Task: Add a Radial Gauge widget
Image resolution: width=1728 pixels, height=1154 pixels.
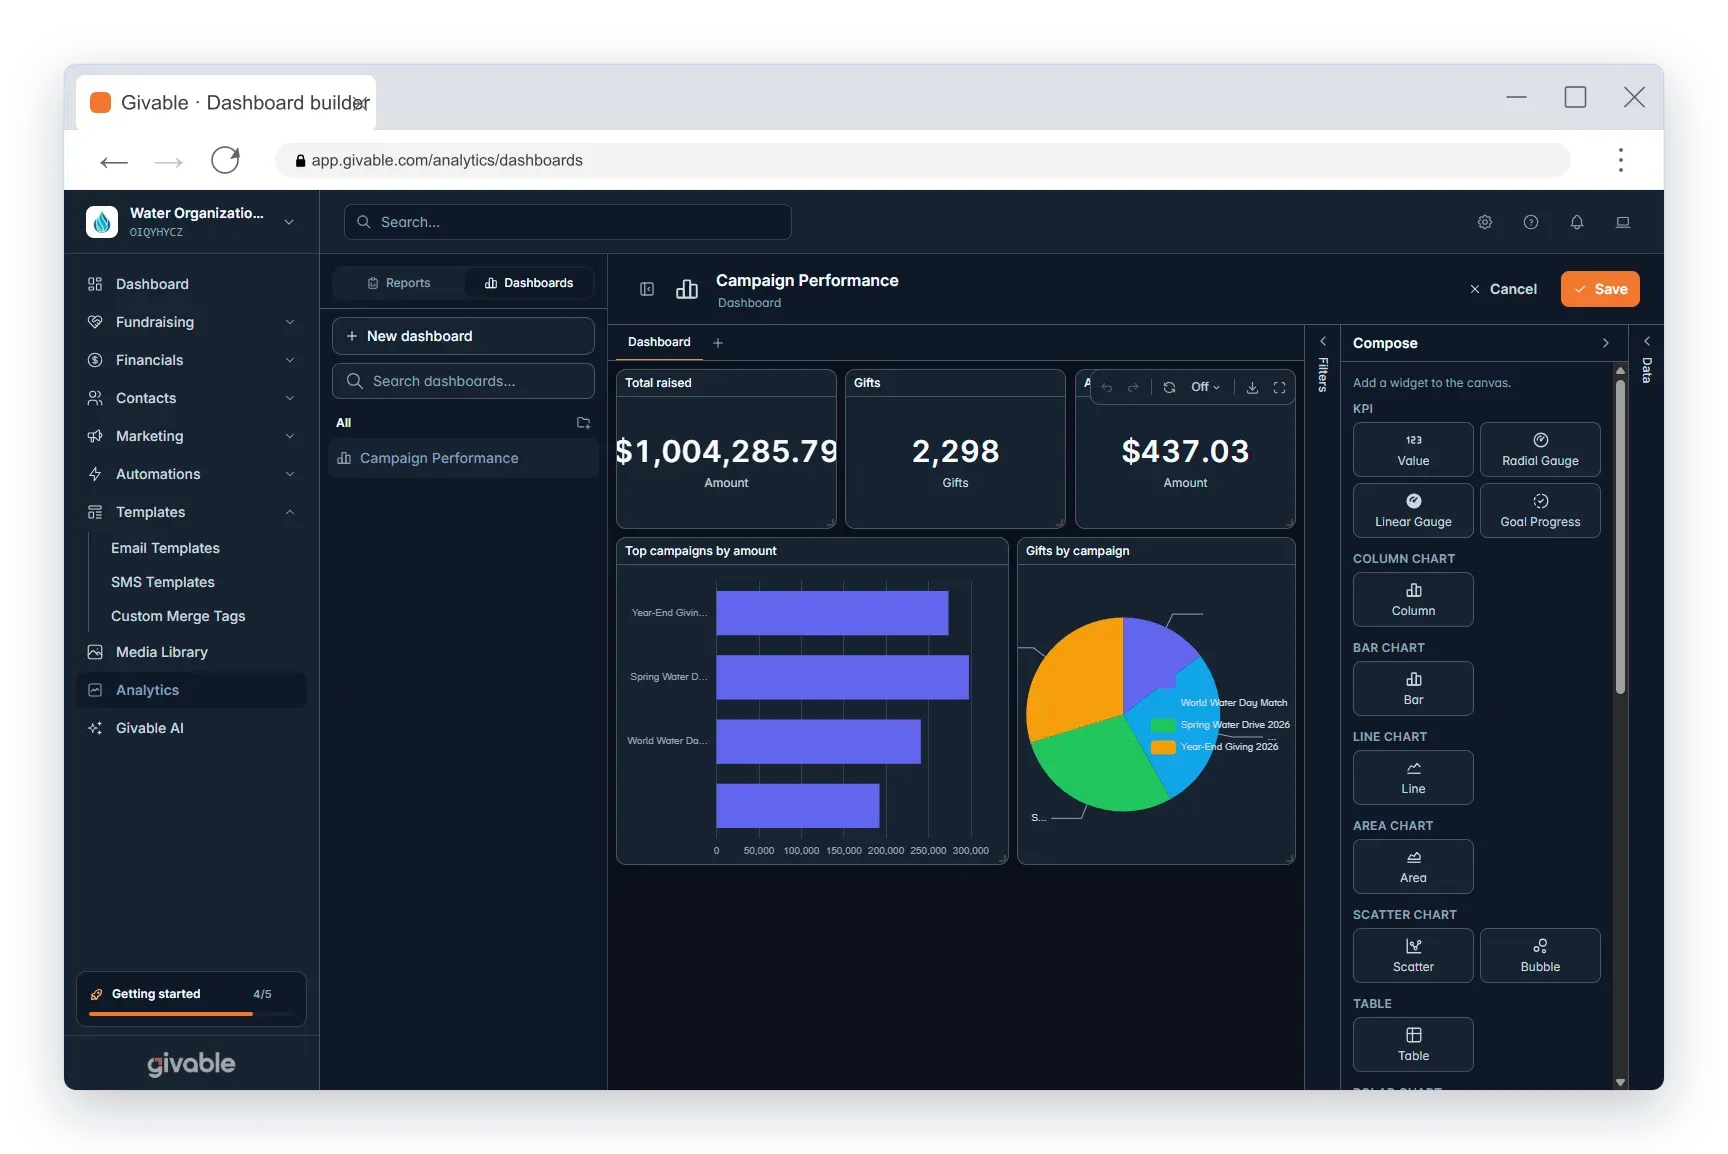Action: point(1540,449)
